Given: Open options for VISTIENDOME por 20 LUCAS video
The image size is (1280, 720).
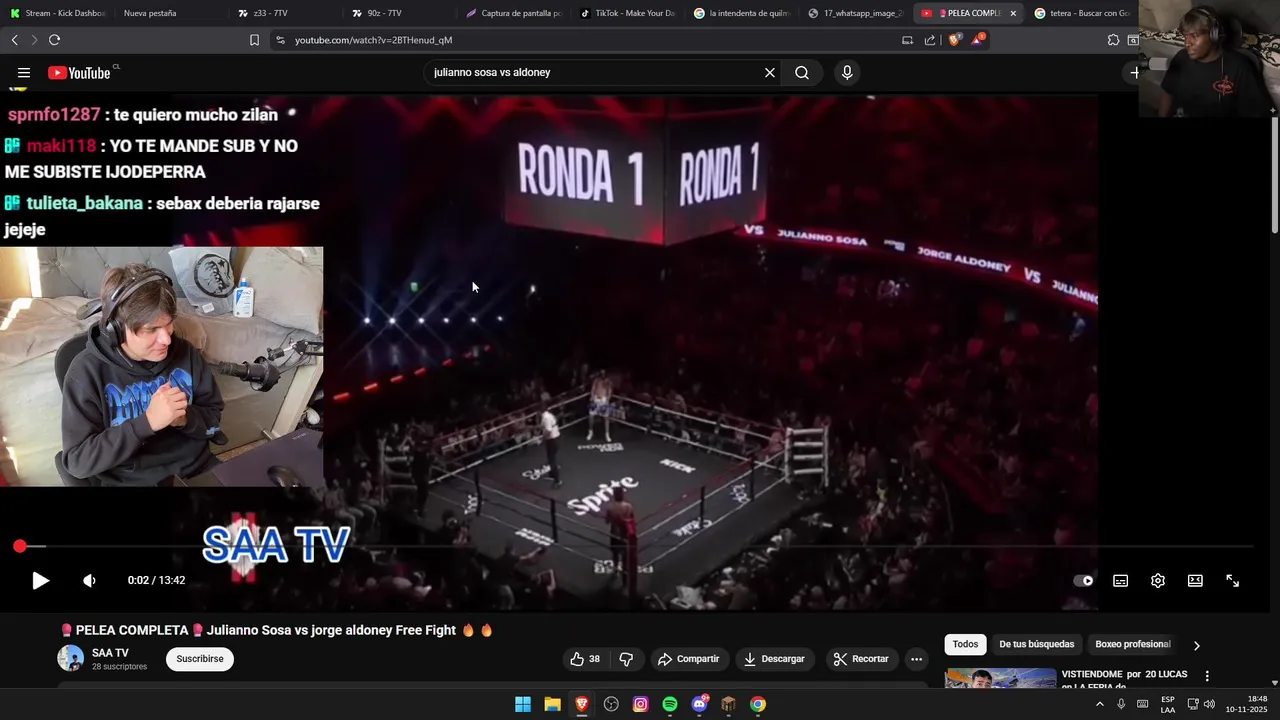Looking at the screenshot, I should click(1207, 676).
